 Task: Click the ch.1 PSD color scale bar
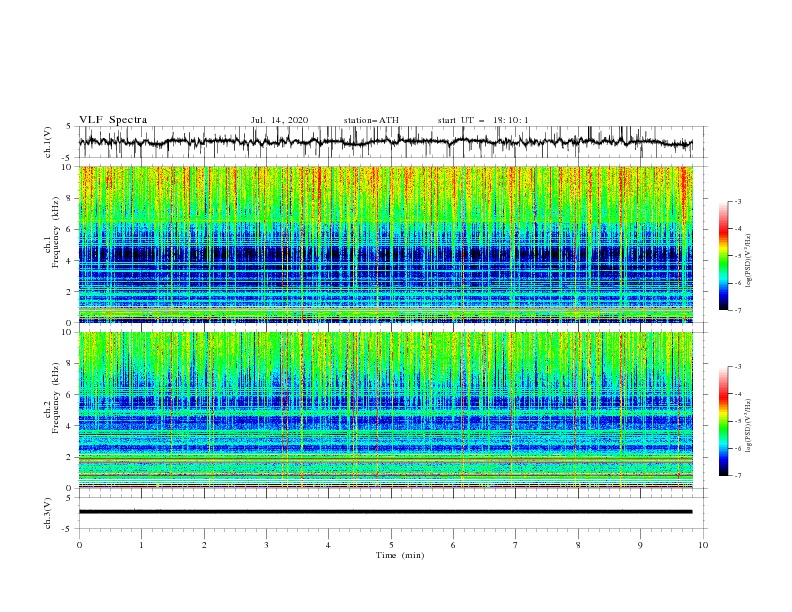723,256
